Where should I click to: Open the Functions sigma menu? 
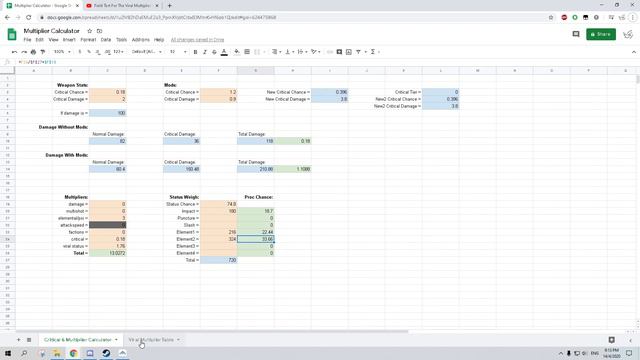click(373, 52)
